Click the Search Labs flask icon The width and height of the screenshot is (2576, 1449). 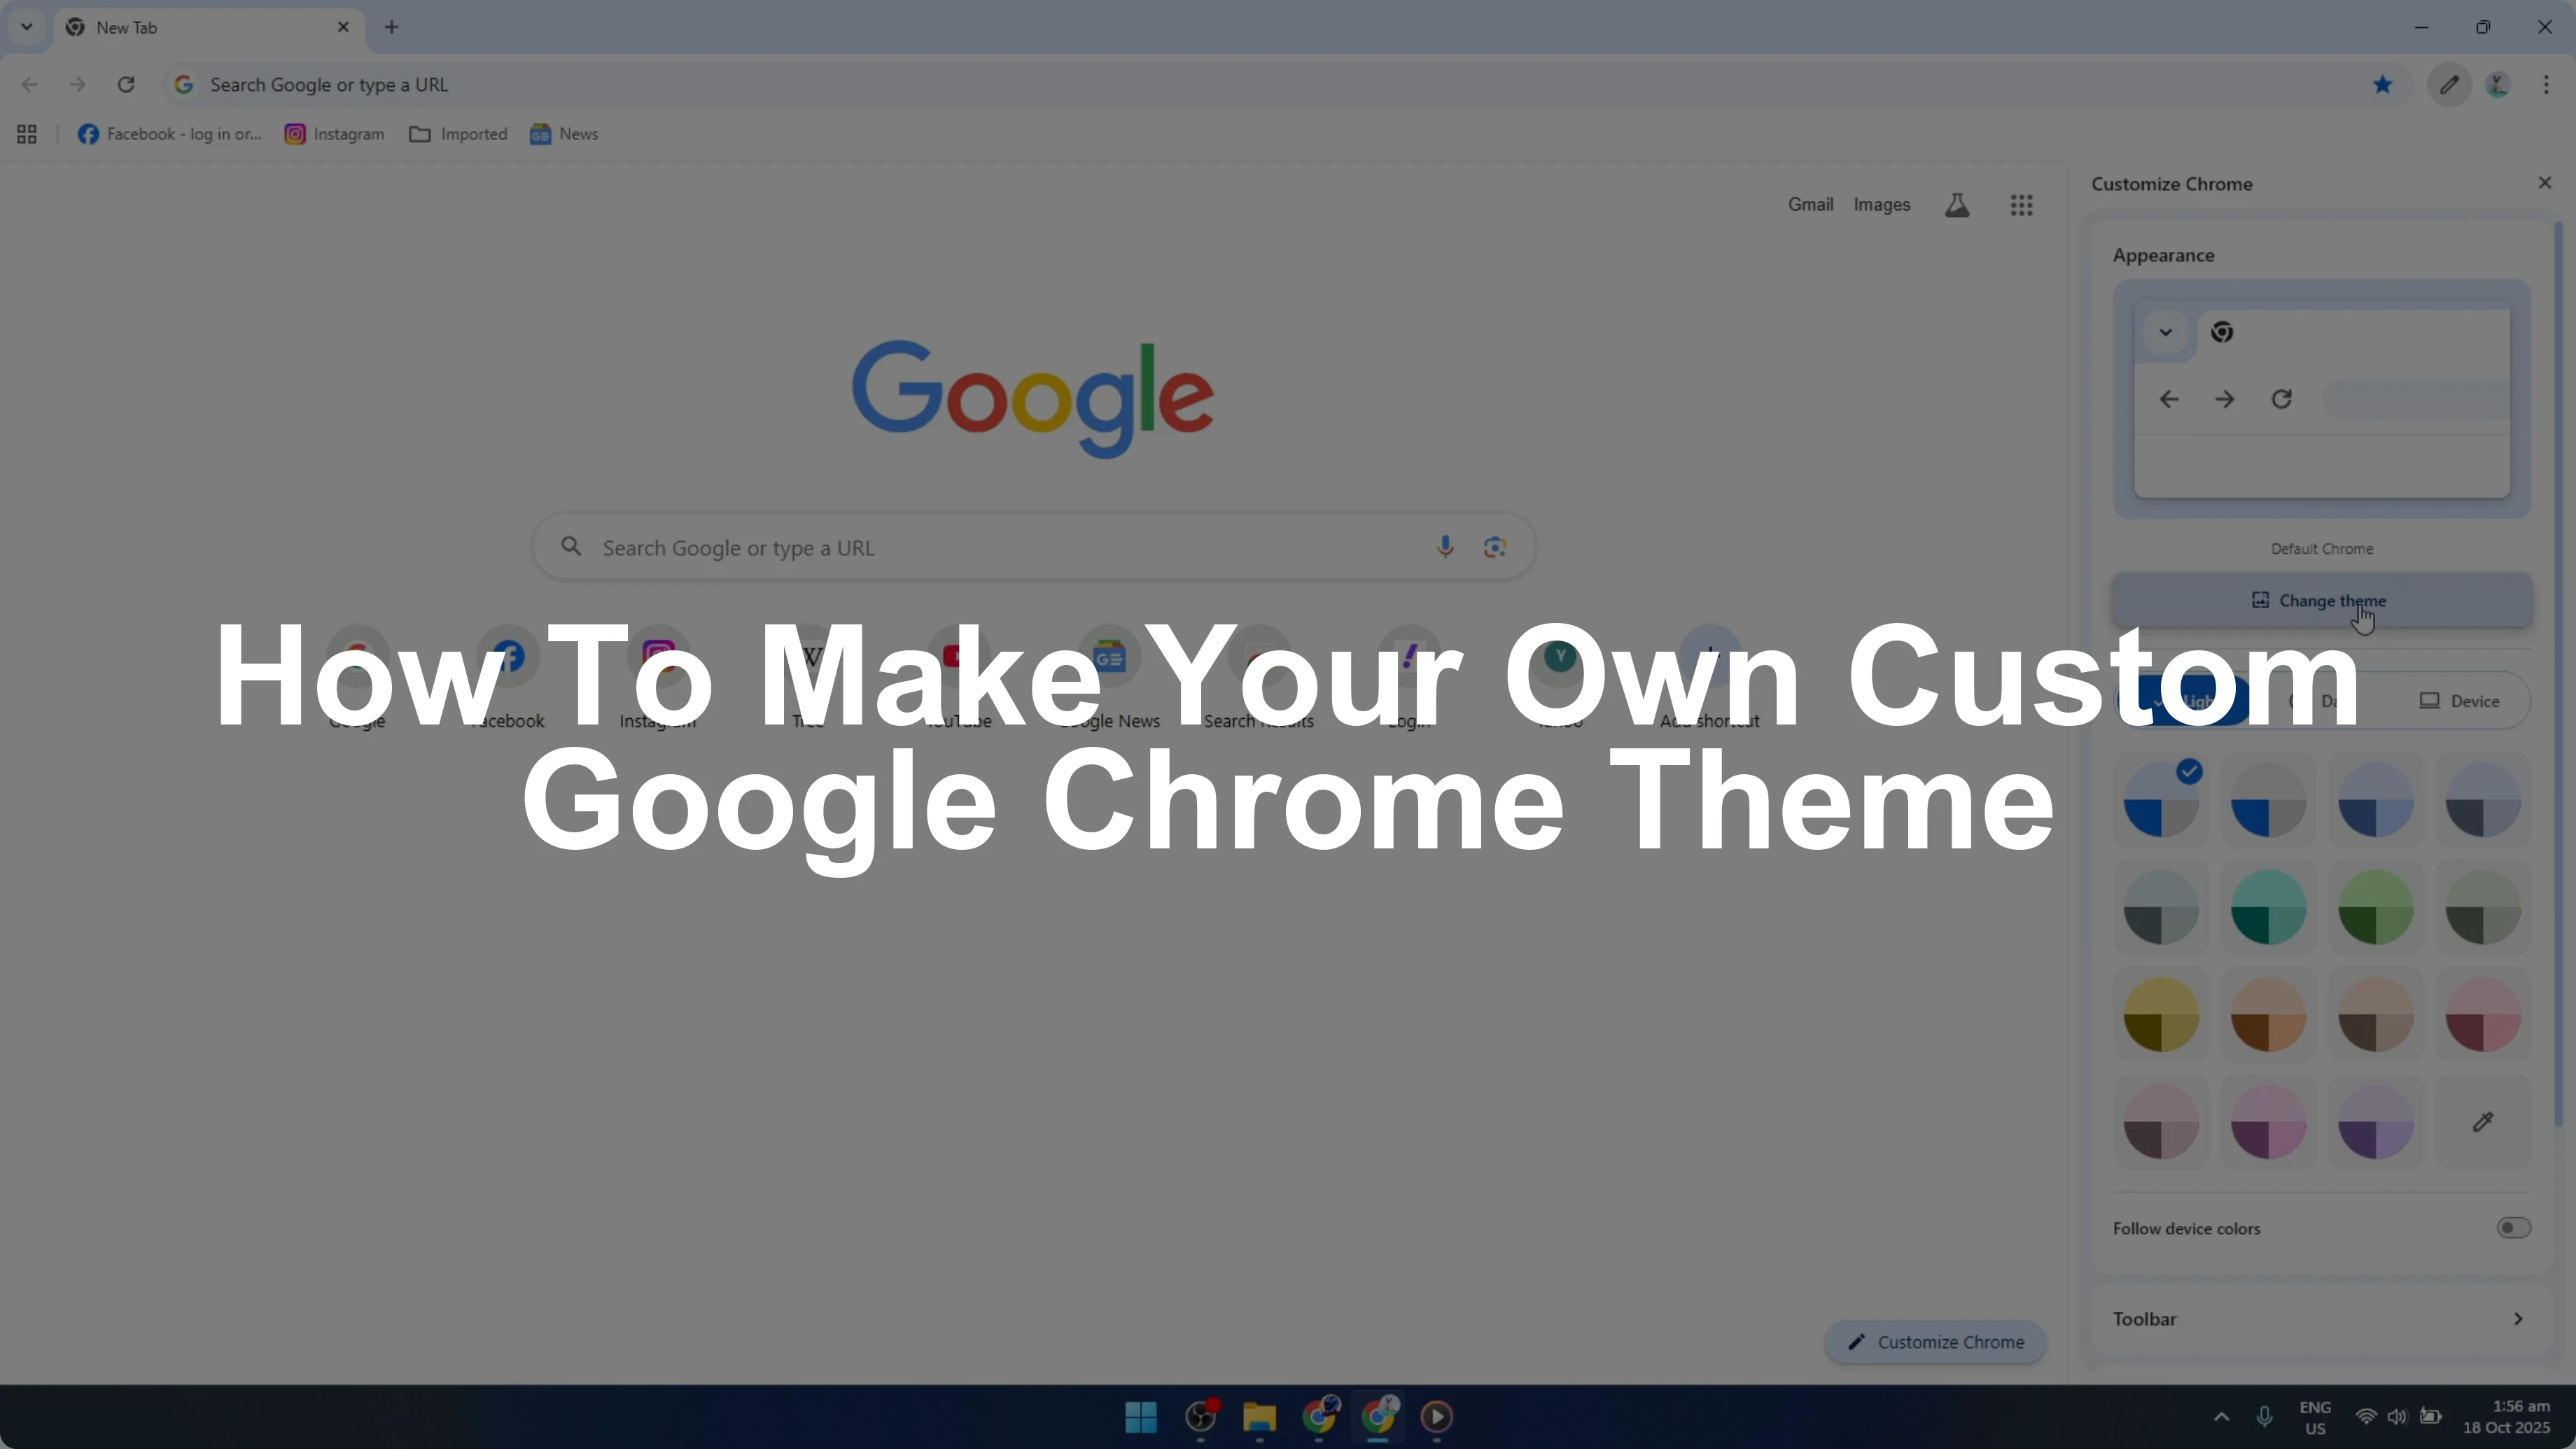1957,205
